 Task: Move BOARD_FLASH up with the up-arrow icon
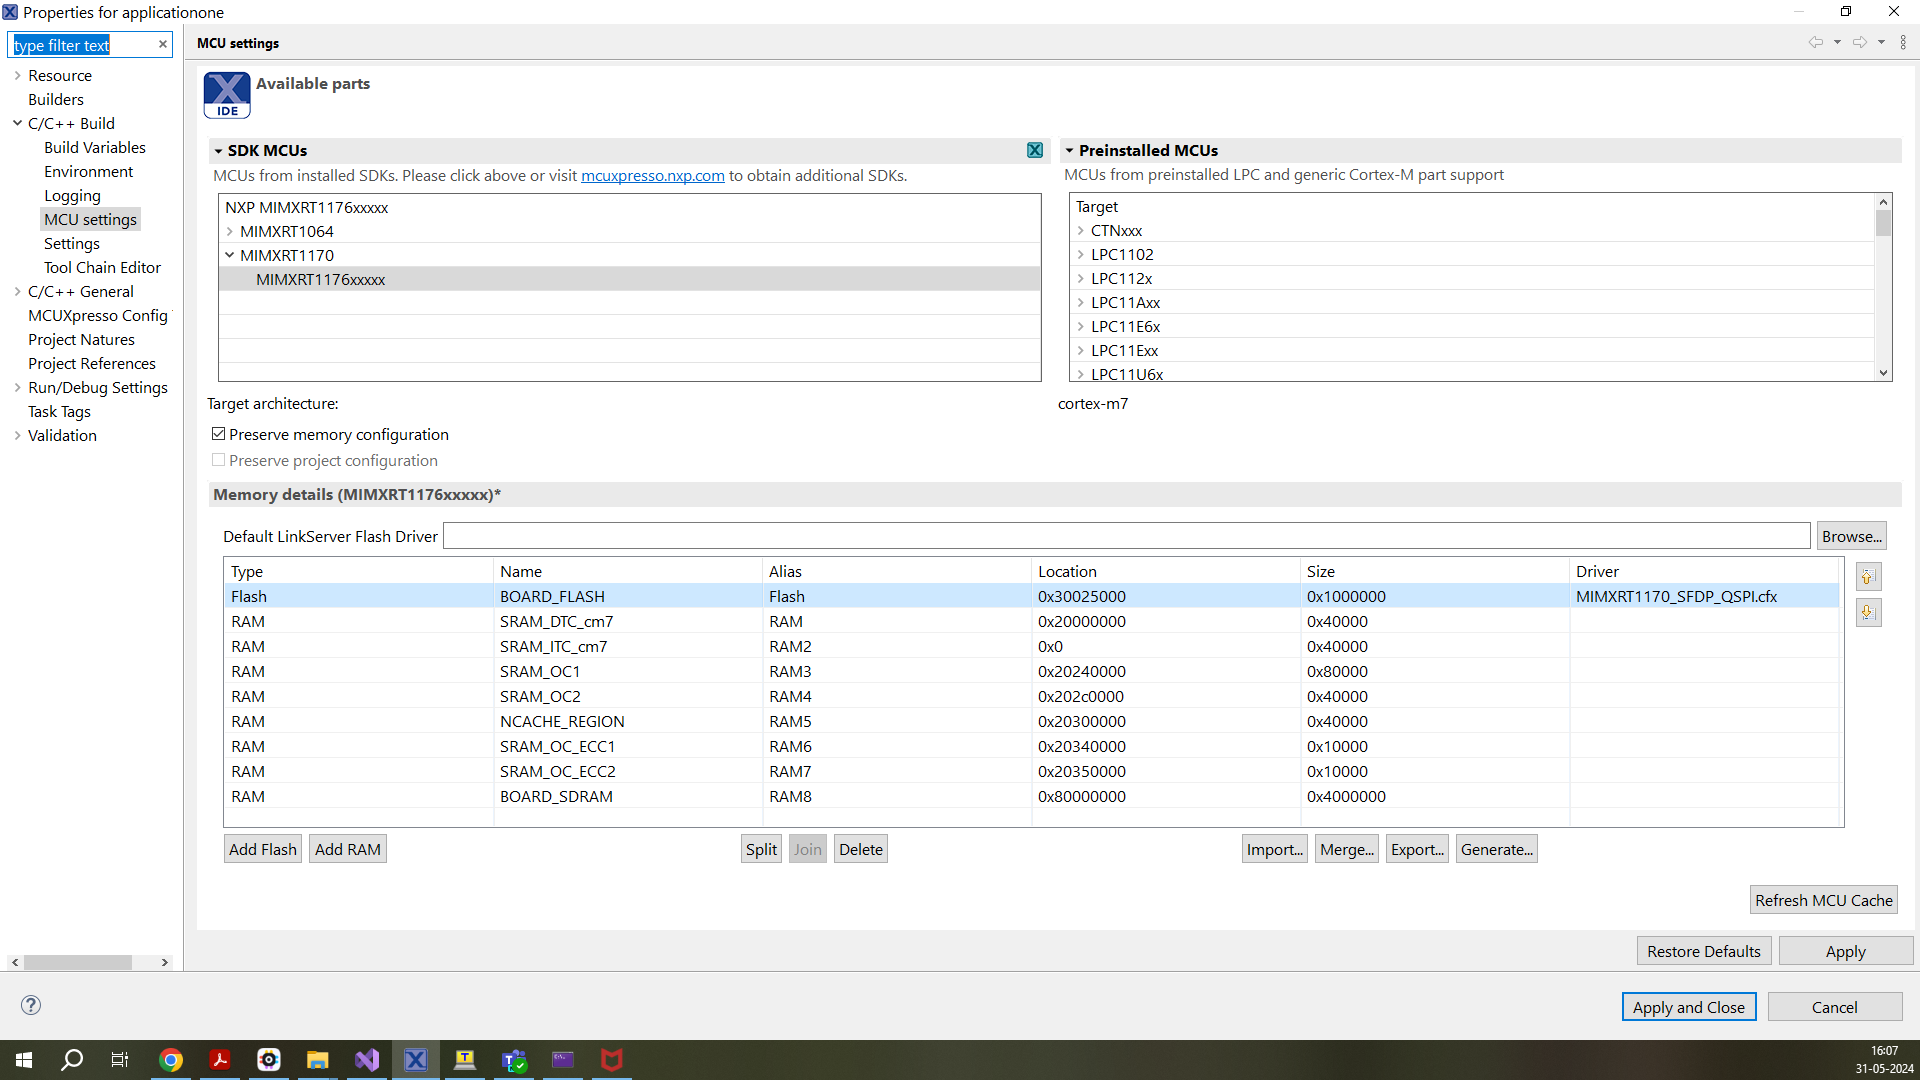(1868, 576)
